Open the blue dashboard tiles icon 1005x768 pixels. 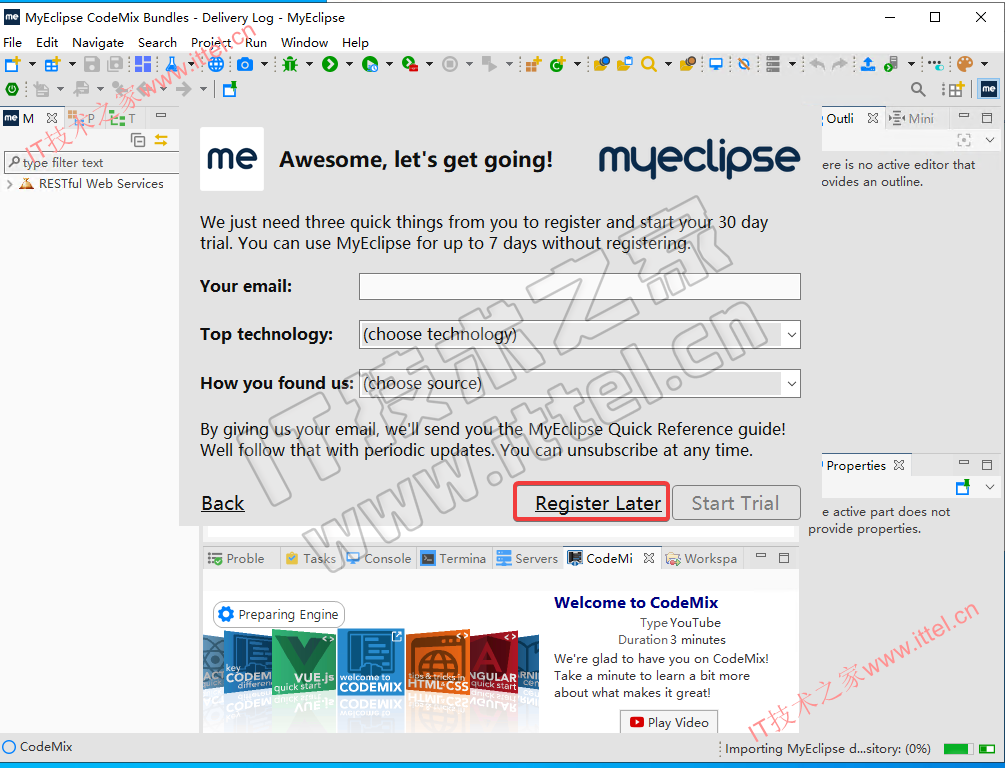coord(143,64)
